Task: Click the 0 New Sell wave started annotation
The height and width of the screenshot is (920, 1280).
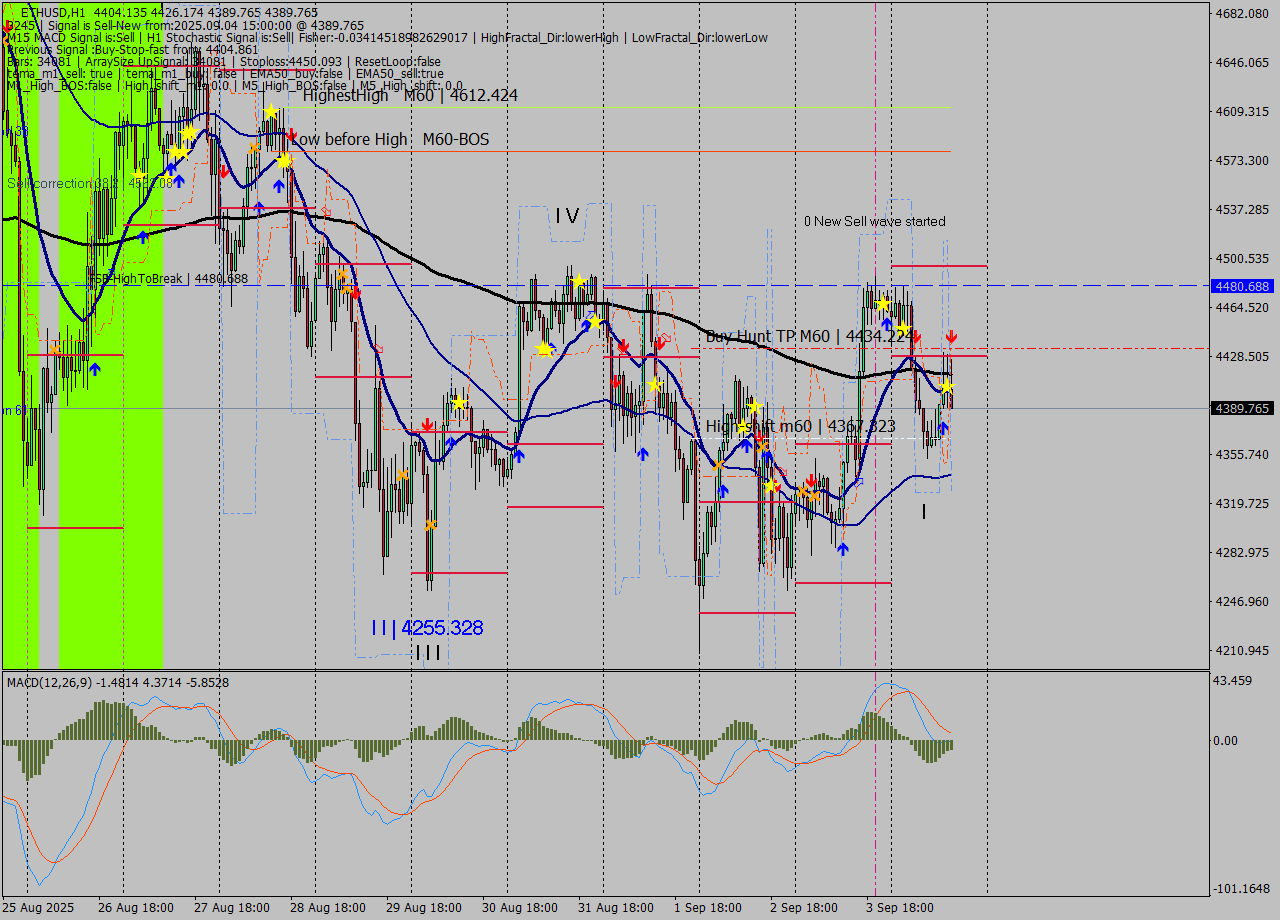Action: pyautogui.click(x=875, y=221)
